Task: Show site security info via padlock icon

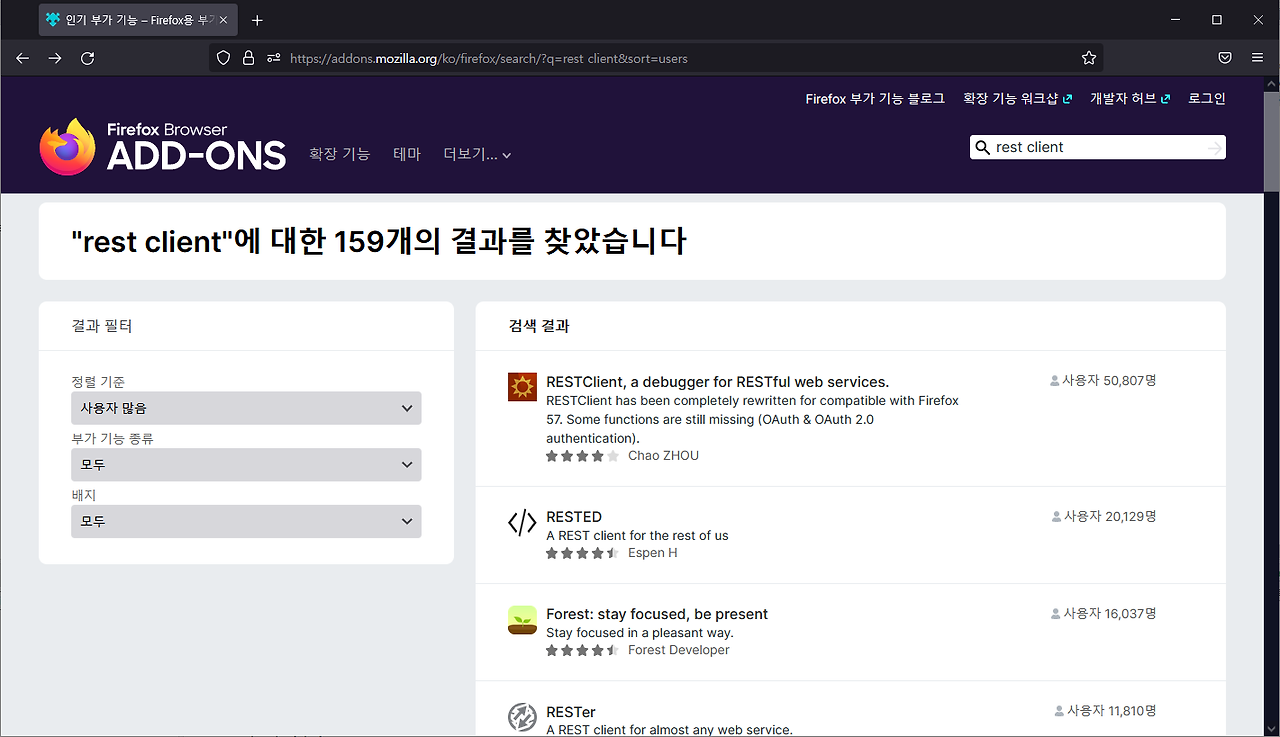Action: [249, 58]
